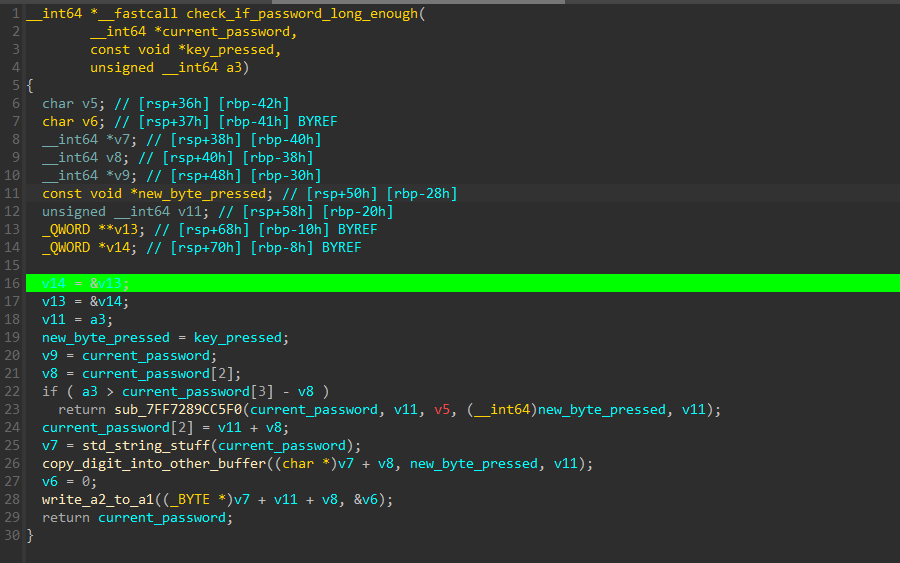Click line number 23 in the gutter
Viewport: 900px width, 563px height.
coord(12,409)
